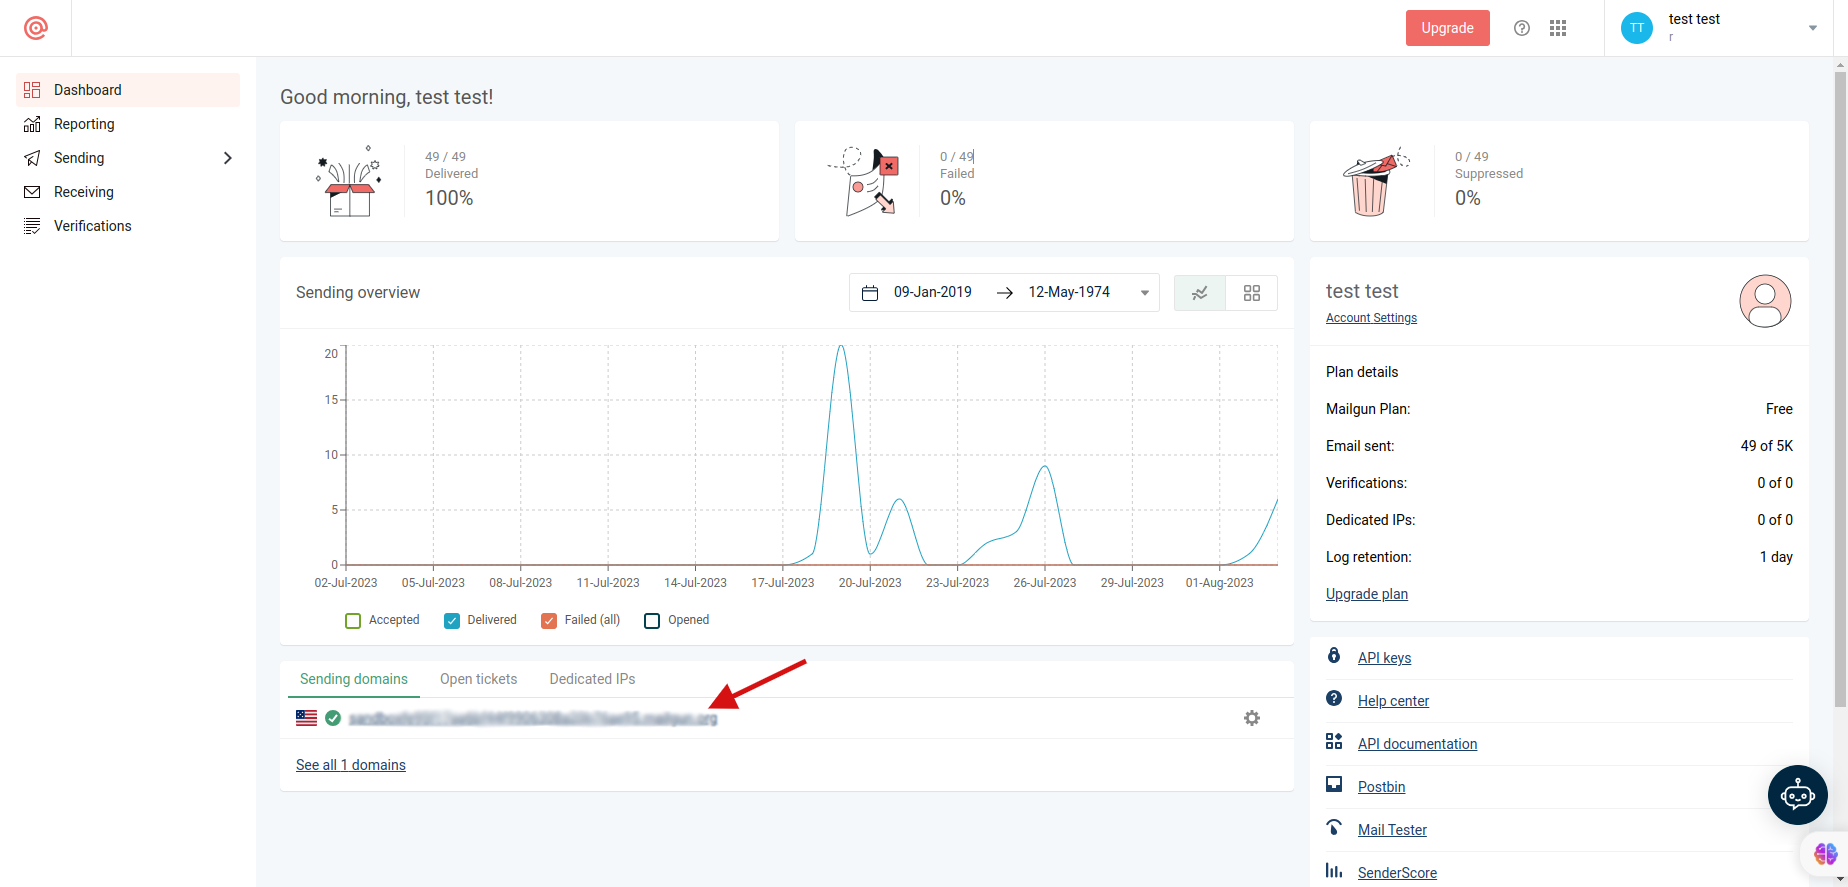This screenshot has width=1848, height=887.
Task: Click the Mail Tester icon
Action: click(x=1334, y=827)
